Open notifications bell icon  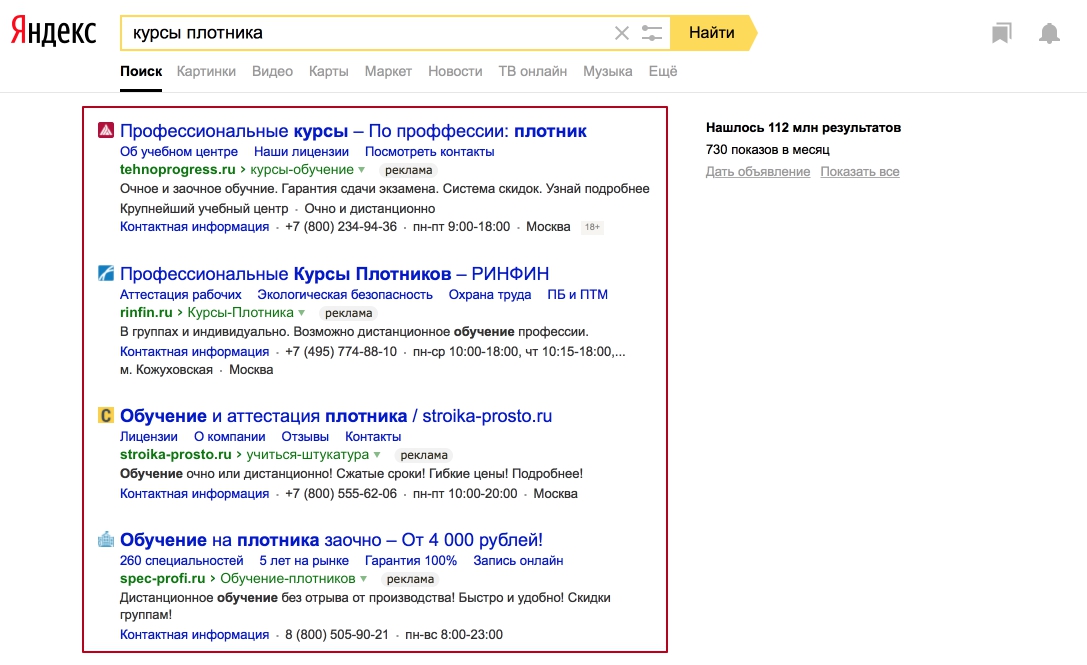coord(1049,33)
